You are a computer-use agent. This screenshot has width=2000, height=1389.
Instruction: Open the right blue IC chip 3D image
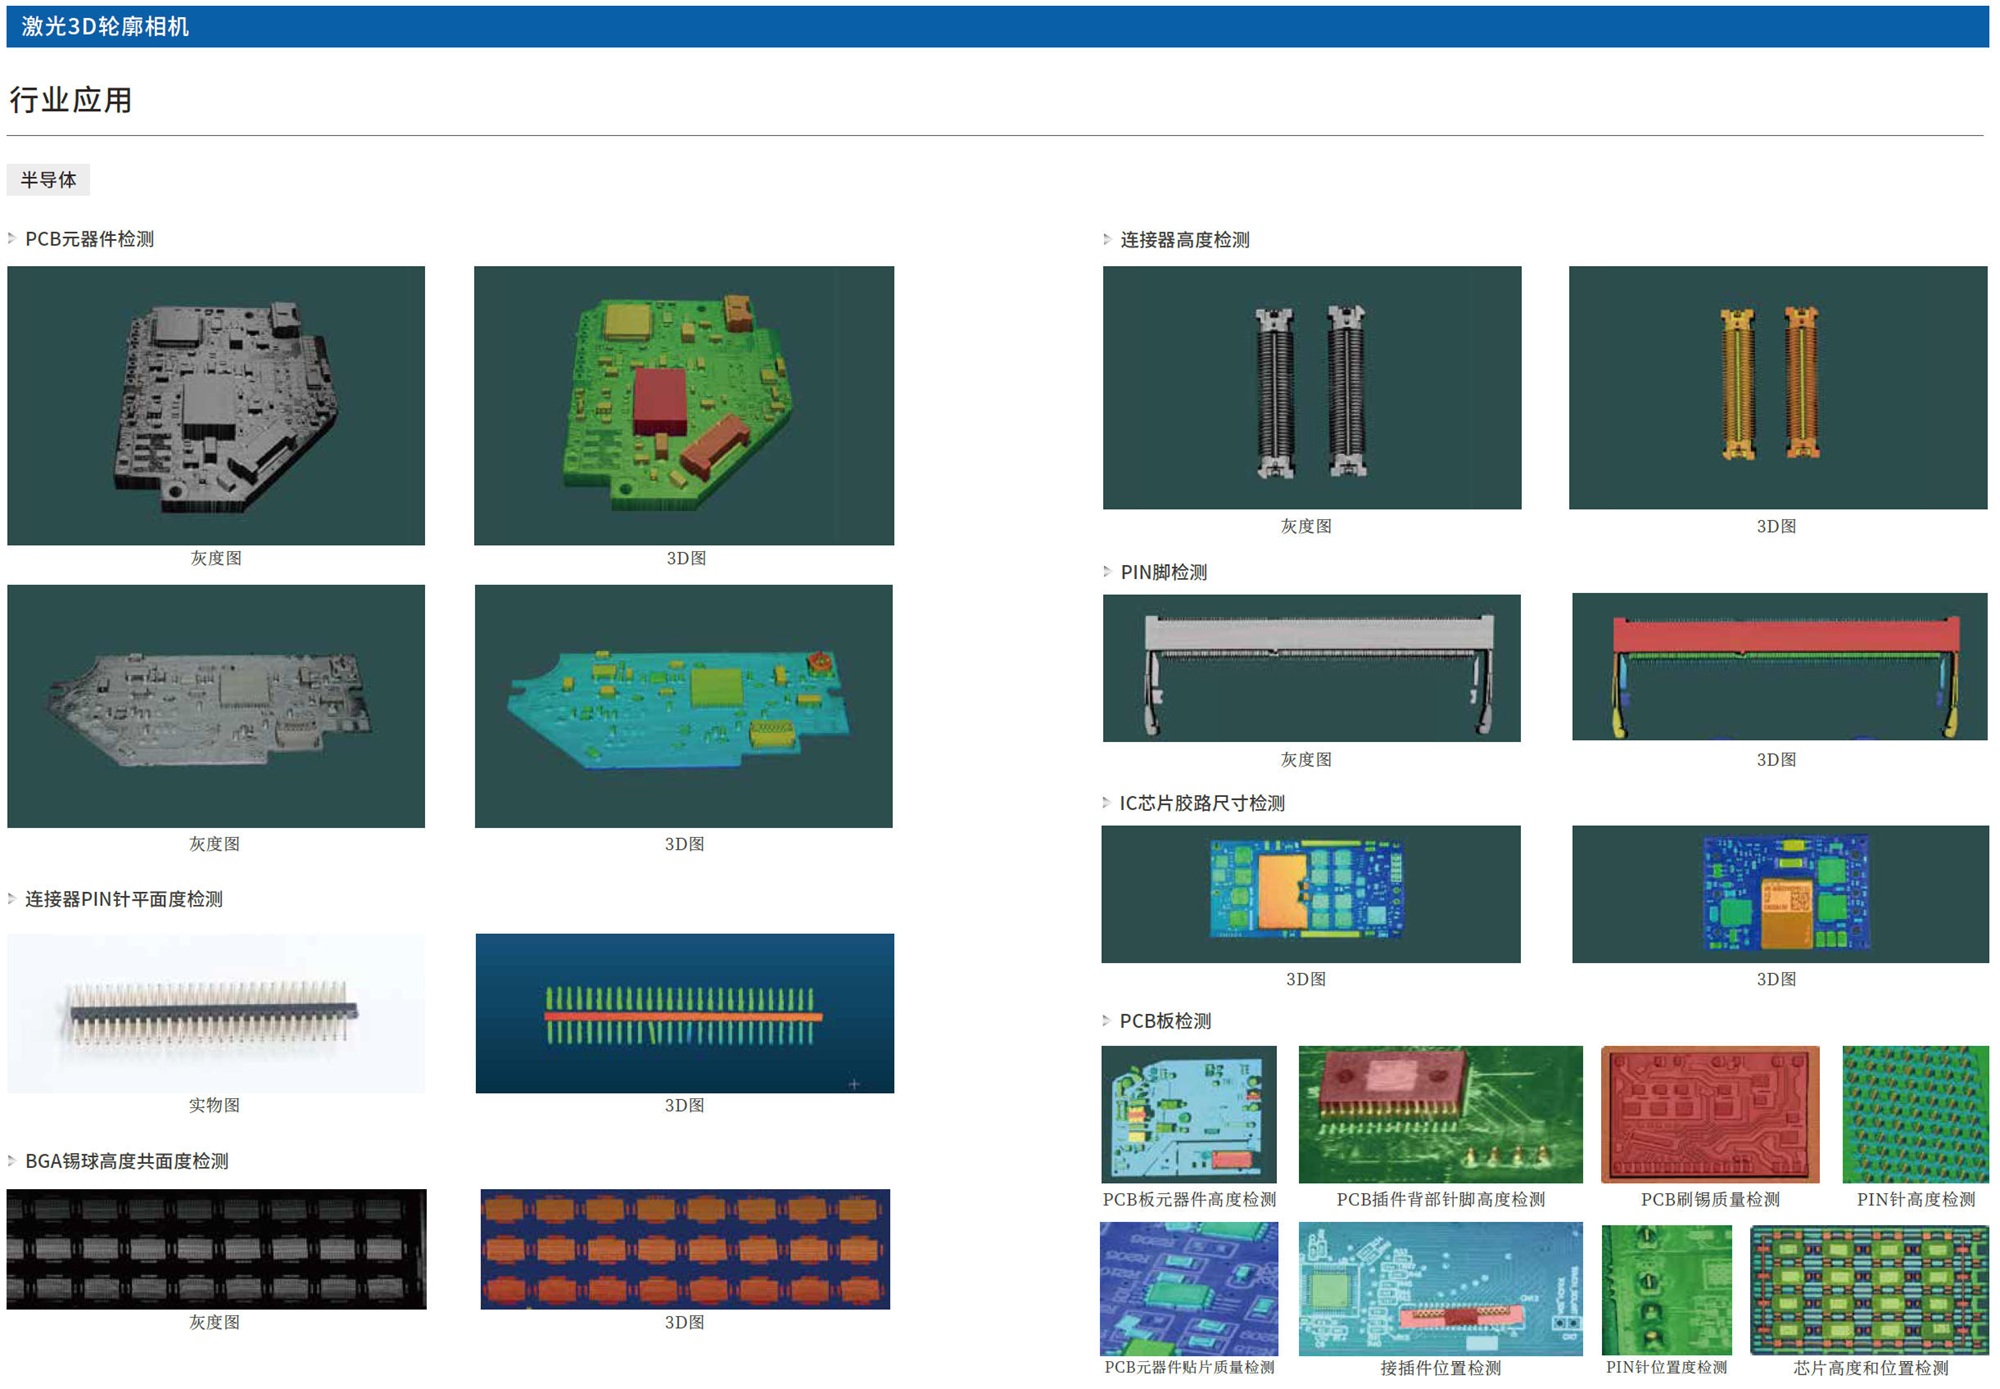pyautogui.click(x=1780, y=894)
